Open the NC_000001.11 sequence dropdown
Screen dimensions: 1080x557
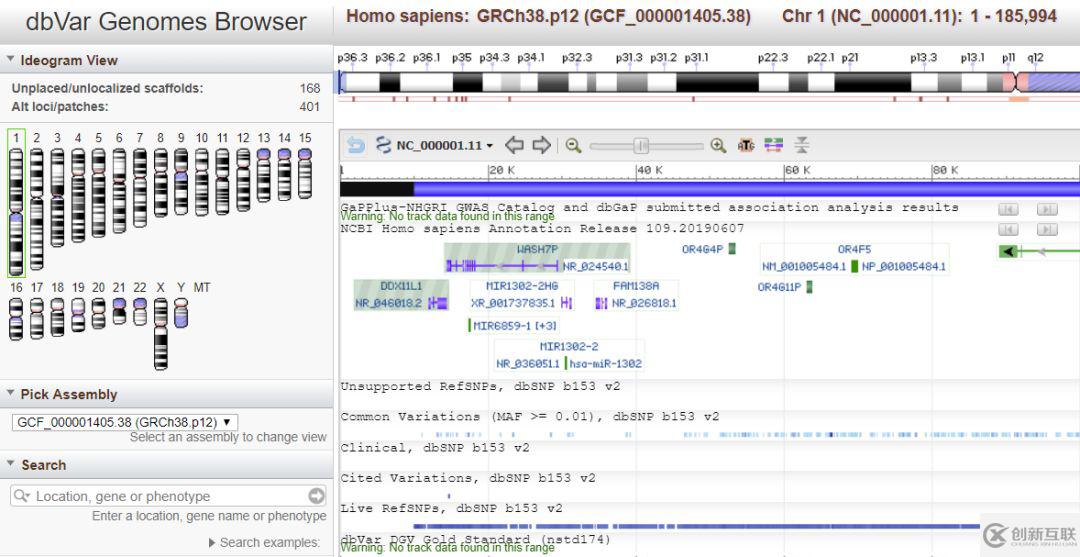445,145
